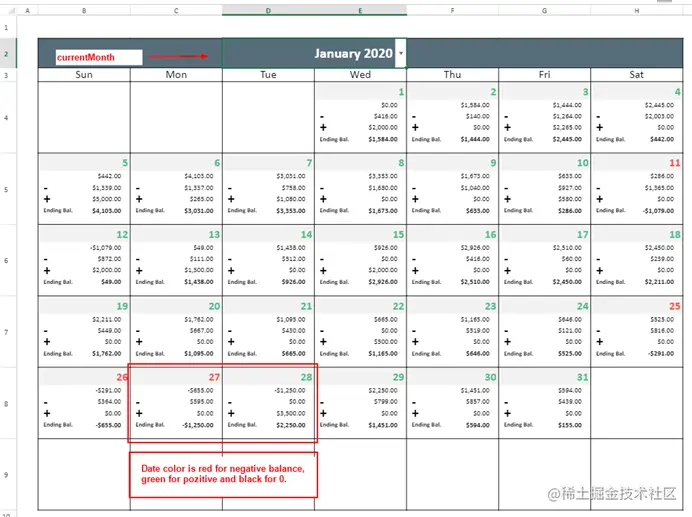Click the Sat weekday header
This screenshot has width=692, height=517.
[x=636, y=75]
